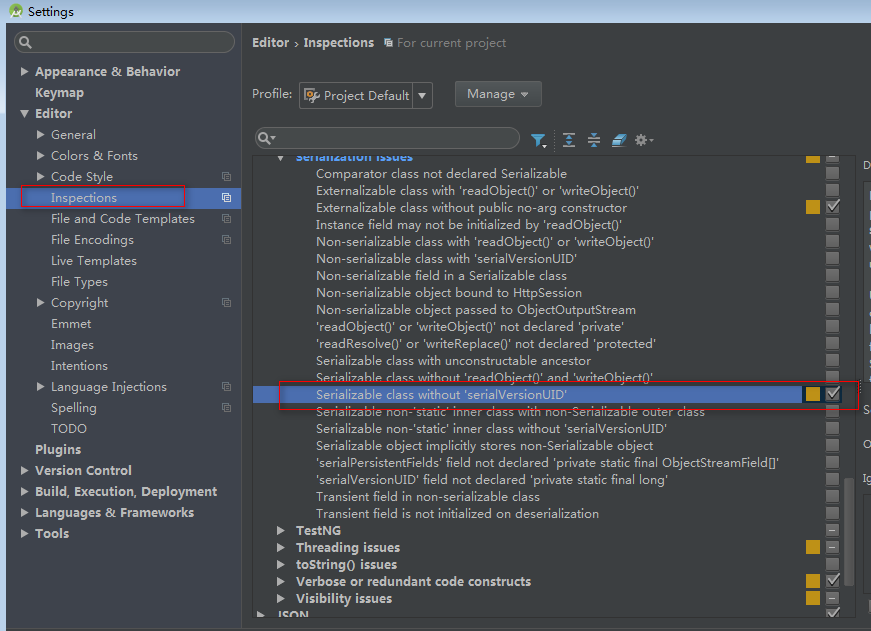Expand Colors & Fonts subsection arrow
Image resolution: width=871 pixels, height=631 pixels.
click(40, 156)
